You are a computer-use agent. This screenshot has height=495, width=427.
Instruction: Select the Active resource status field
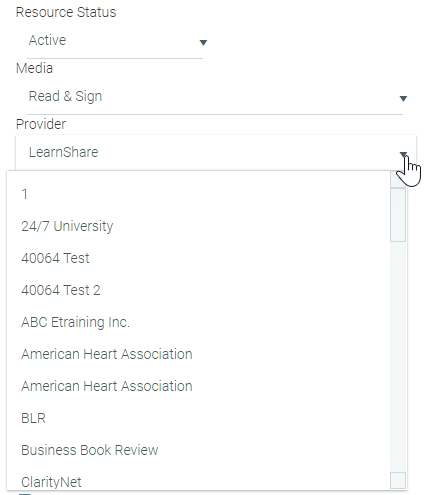(115, 43)
